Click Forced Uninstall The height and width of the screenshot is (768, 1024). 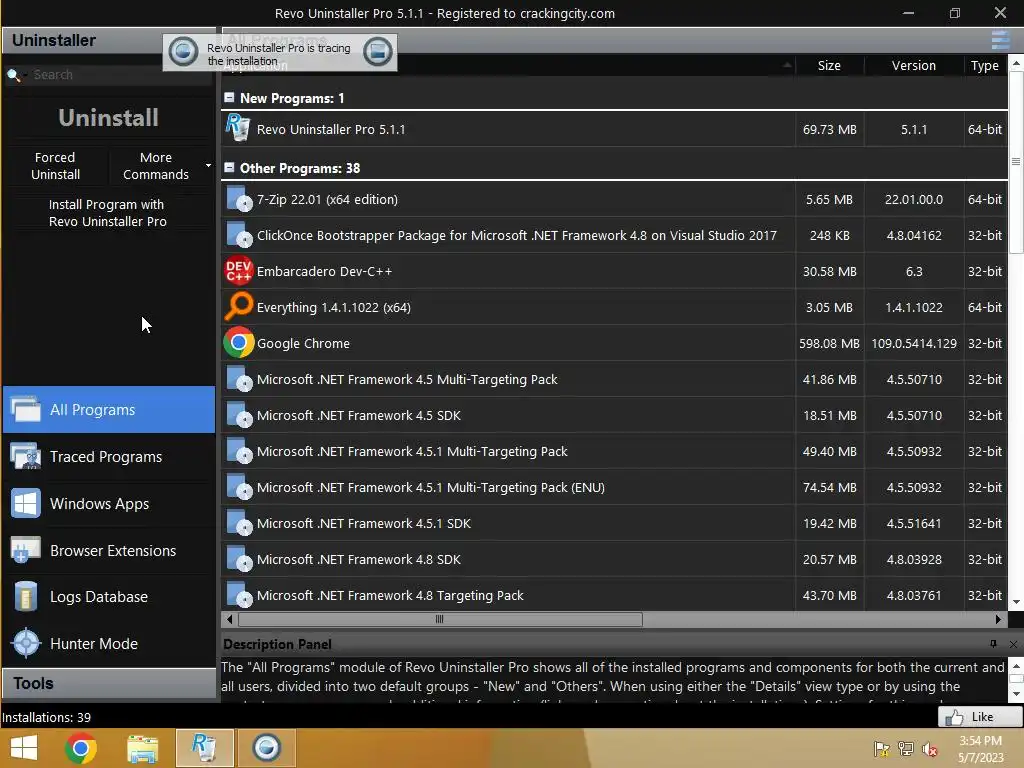coord(56,166)
